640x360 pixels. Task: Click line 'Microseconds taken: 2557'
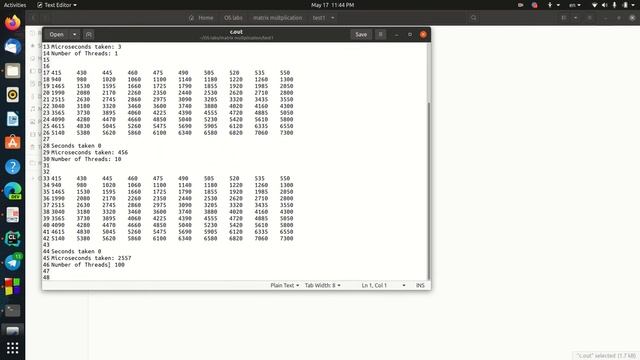coord(91,258)
